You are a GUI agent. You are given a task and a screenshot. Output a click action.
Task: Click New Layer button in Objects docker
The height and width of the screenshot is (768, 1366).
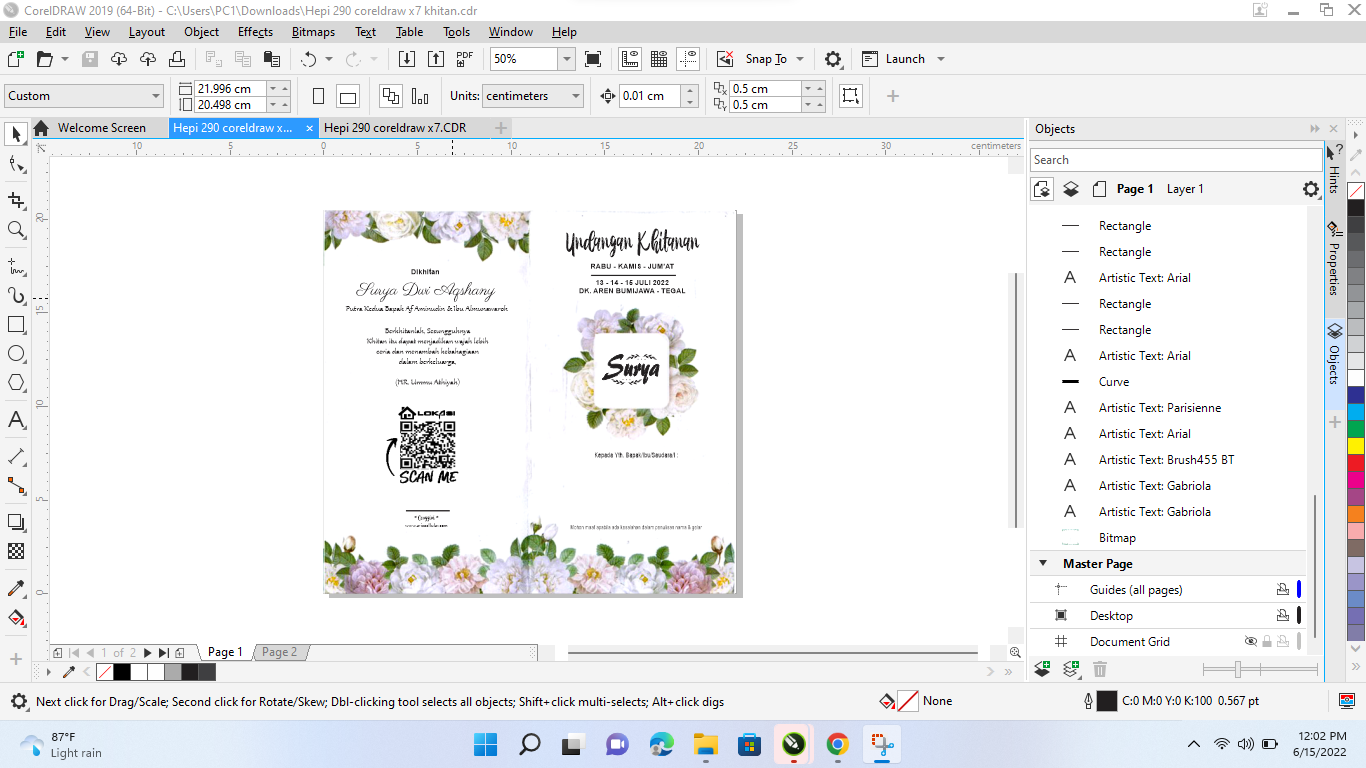(x=1043, y=670)
